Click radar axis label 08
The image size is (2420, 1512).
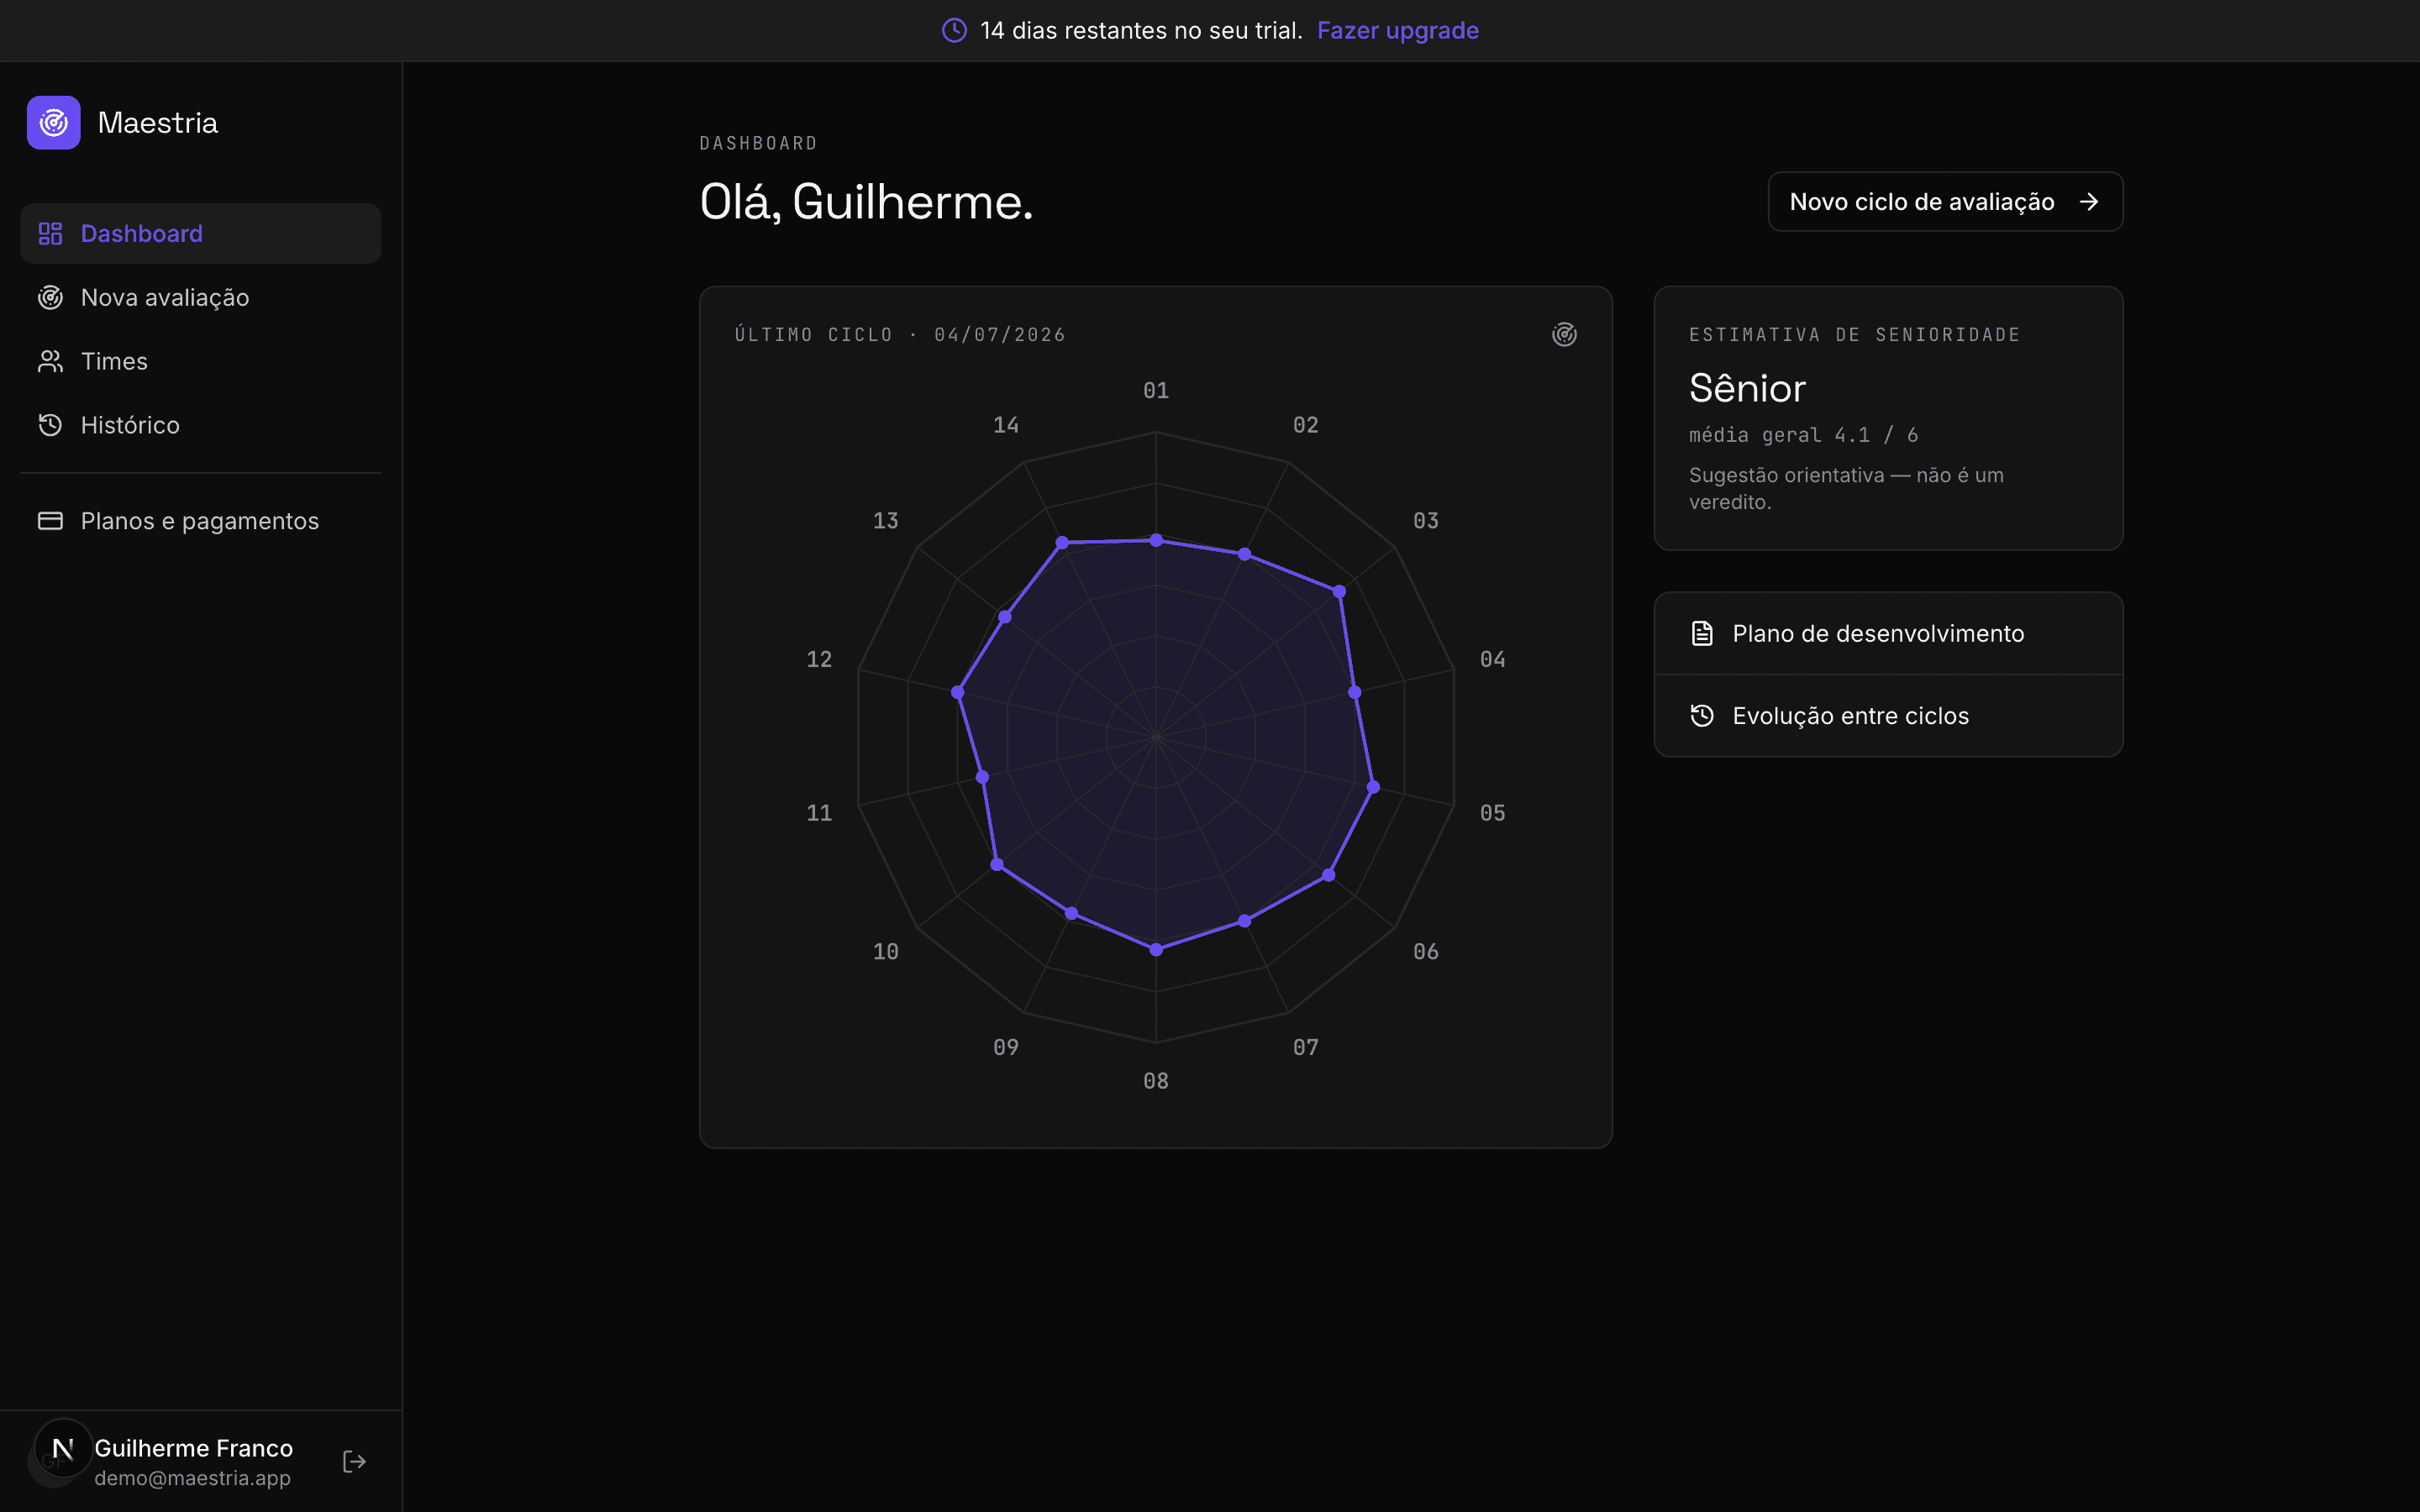pos(1156,1081)
